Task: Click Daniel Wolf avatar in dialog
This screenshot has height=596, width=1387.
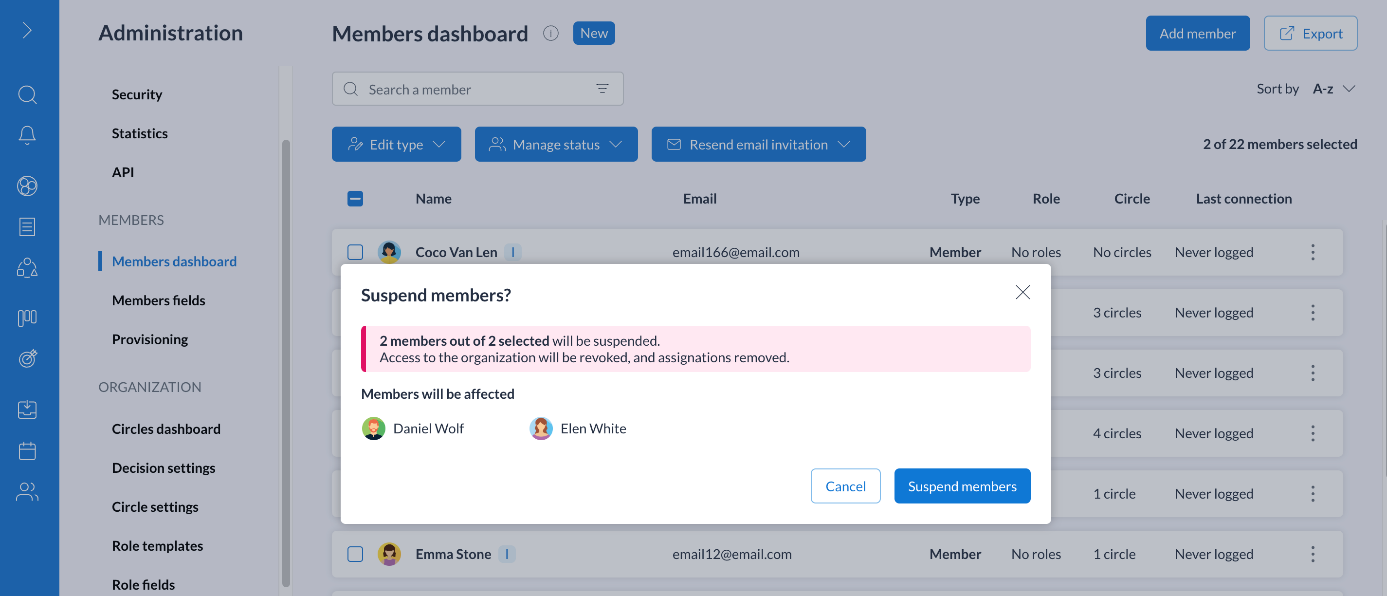Action: pyautogui.click(x=373, y=428)
